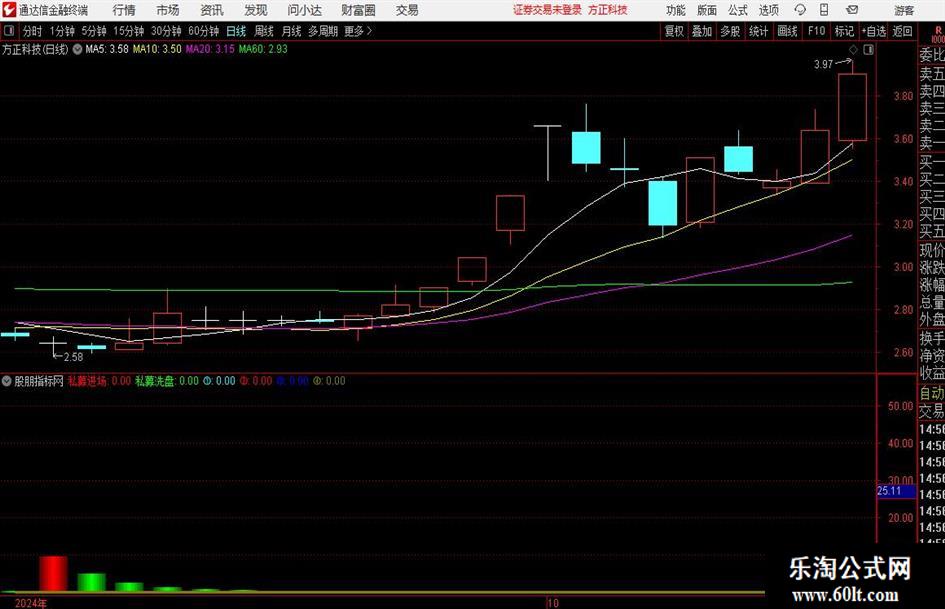Screen dimensions: 945x609
Task: Open the F10 company info button
Action: click(817, 31)
